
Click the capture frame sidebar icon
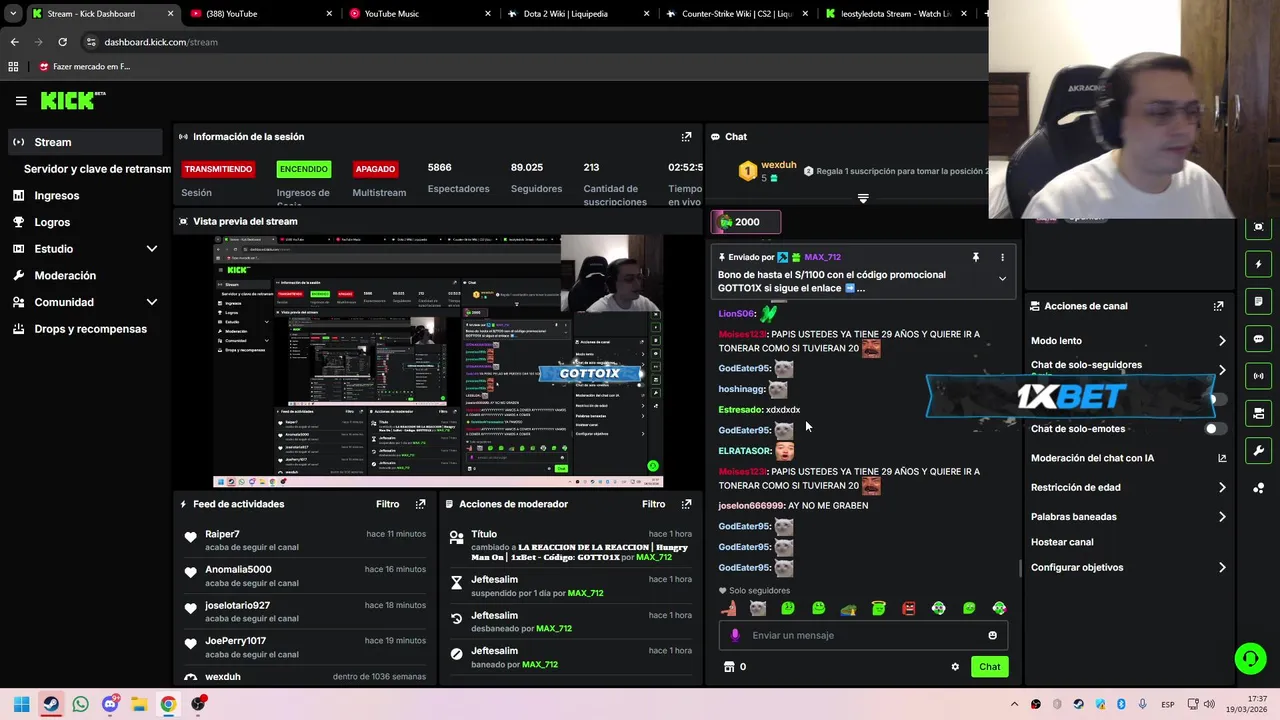coord(1258,227)
